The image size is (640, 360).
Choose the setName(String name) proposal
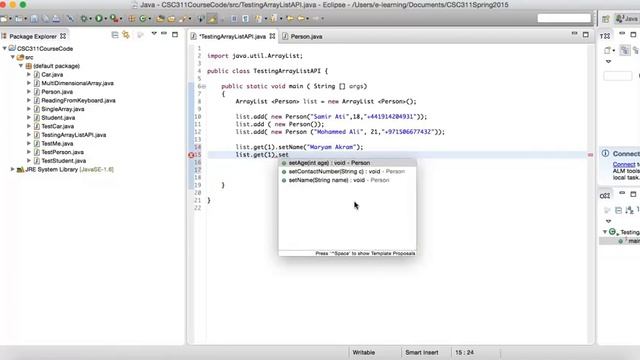pyautogui.click(x=347, y=180)
